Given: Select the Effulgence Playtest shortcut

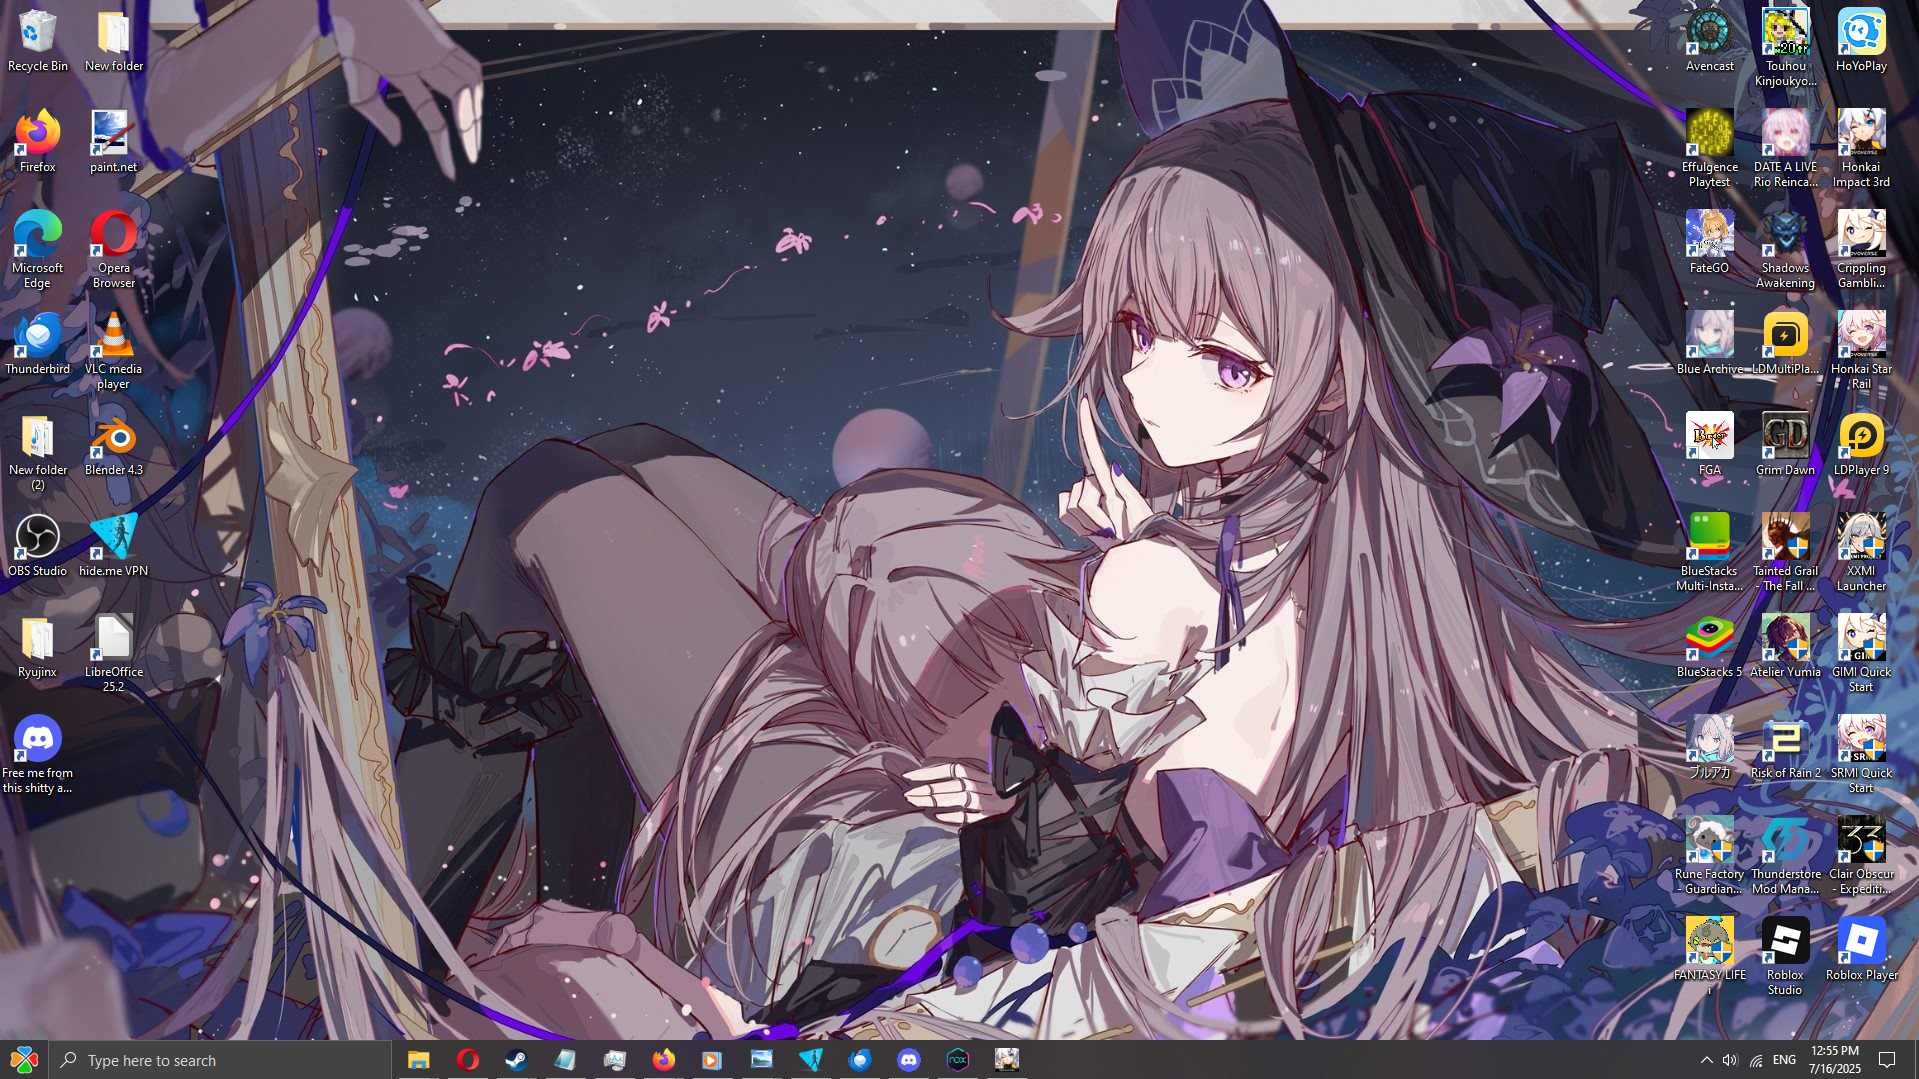Looking at the screenshot, I should 1709,149.
